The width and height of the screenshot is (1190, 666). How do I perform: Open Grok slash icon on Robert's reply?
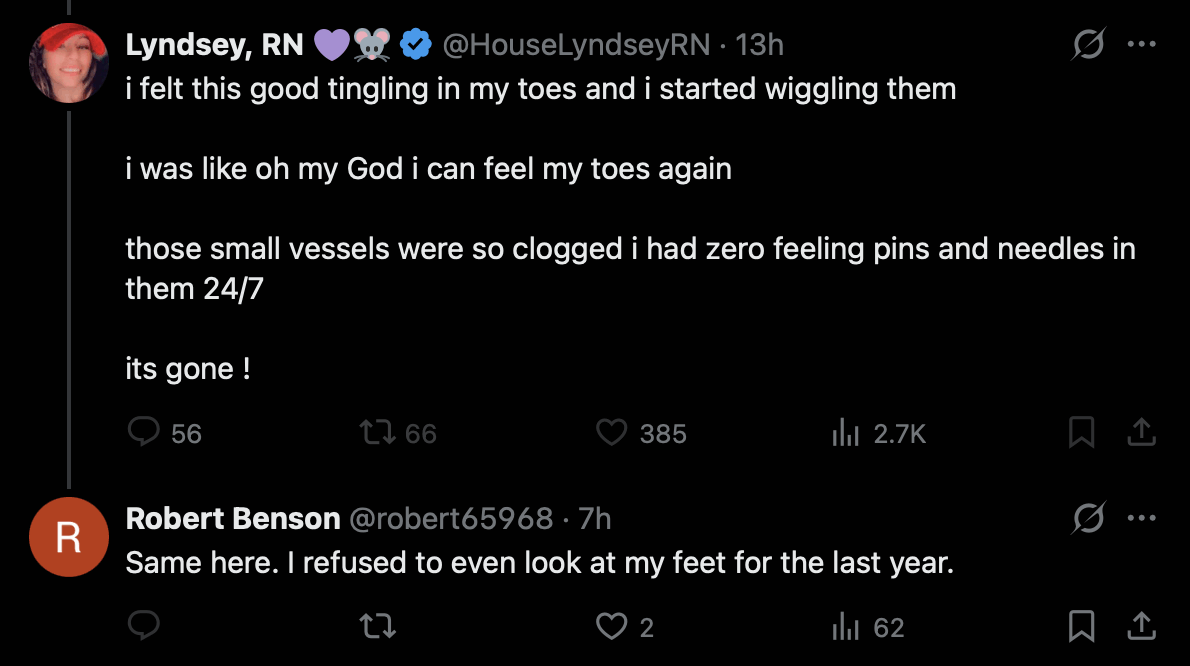point(1087,518)
